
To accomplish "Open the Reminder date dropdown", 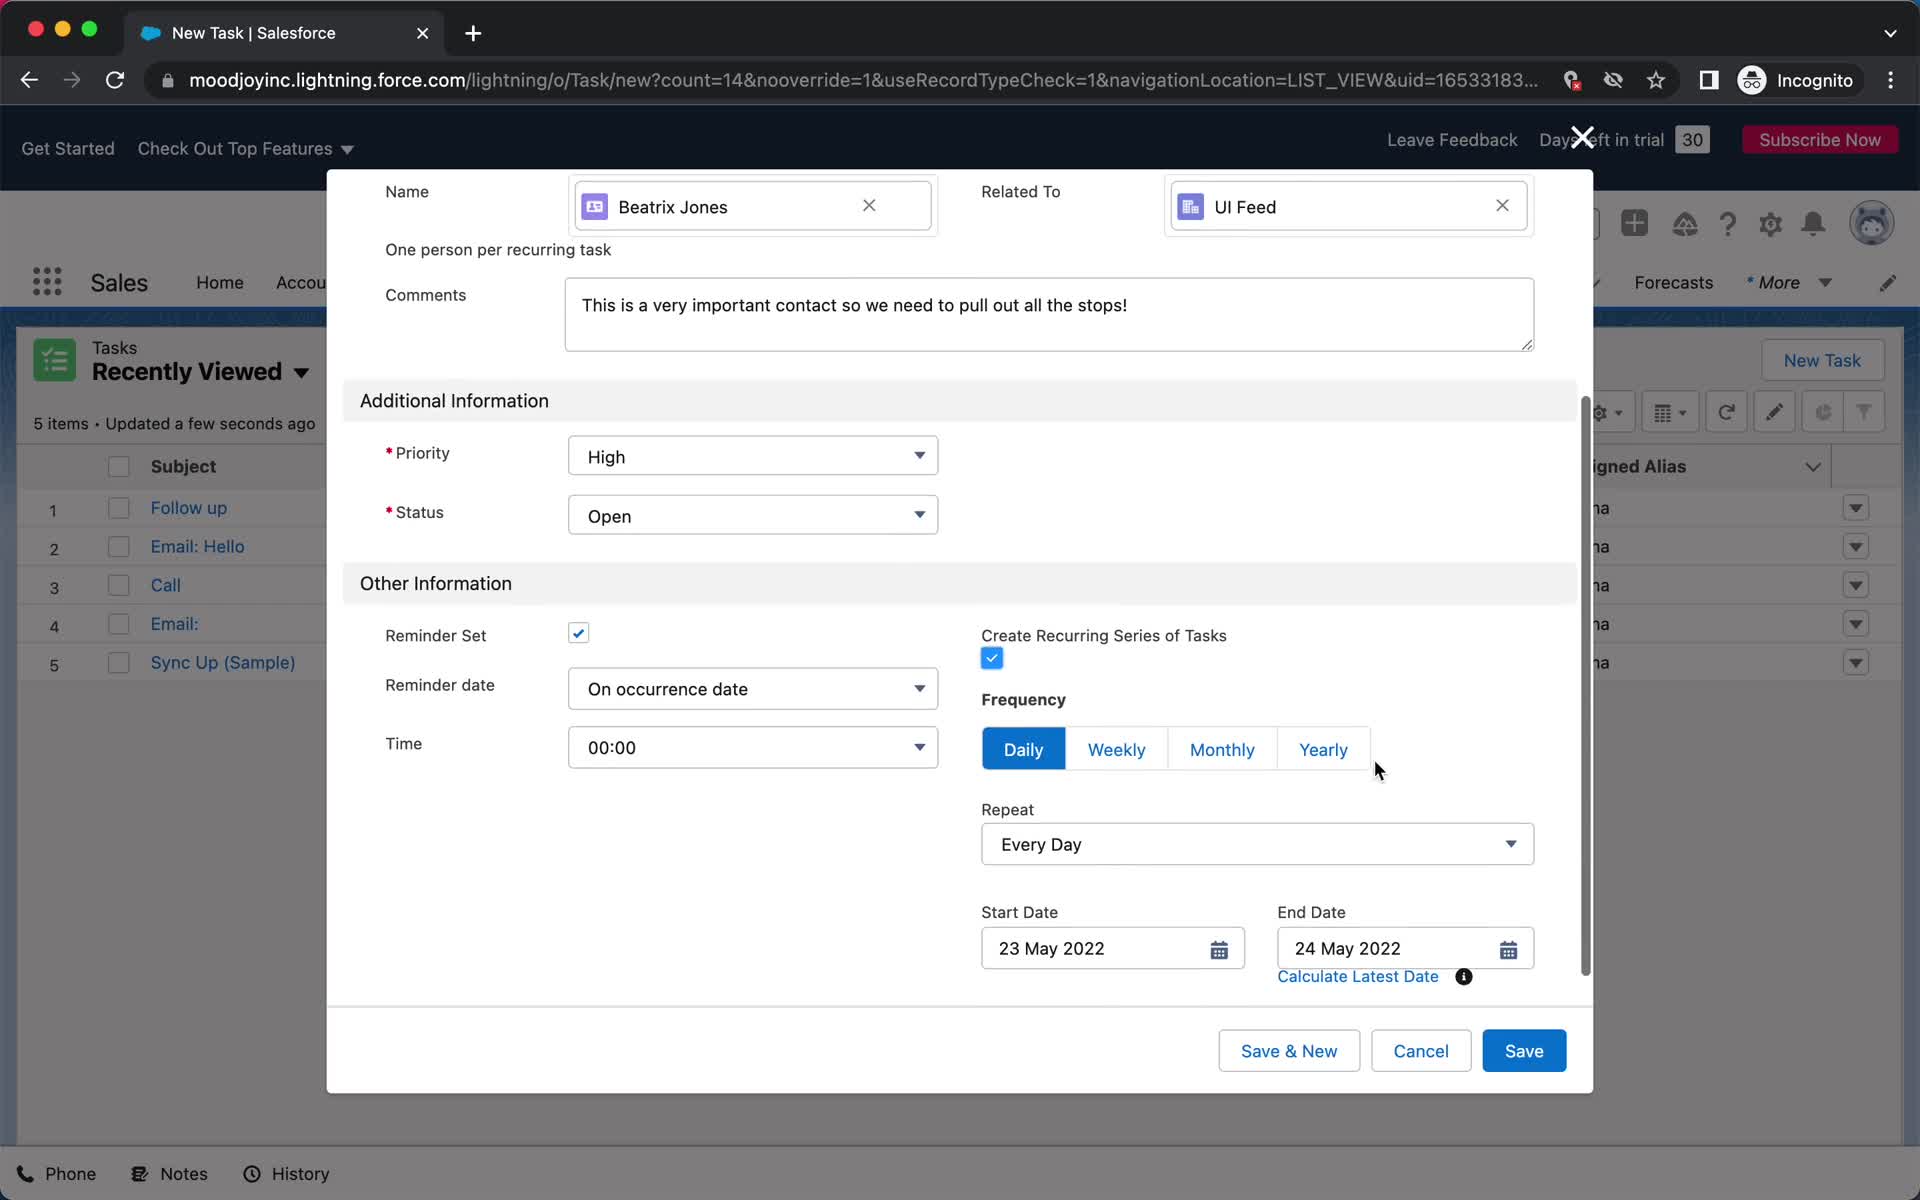I will 752,689.
